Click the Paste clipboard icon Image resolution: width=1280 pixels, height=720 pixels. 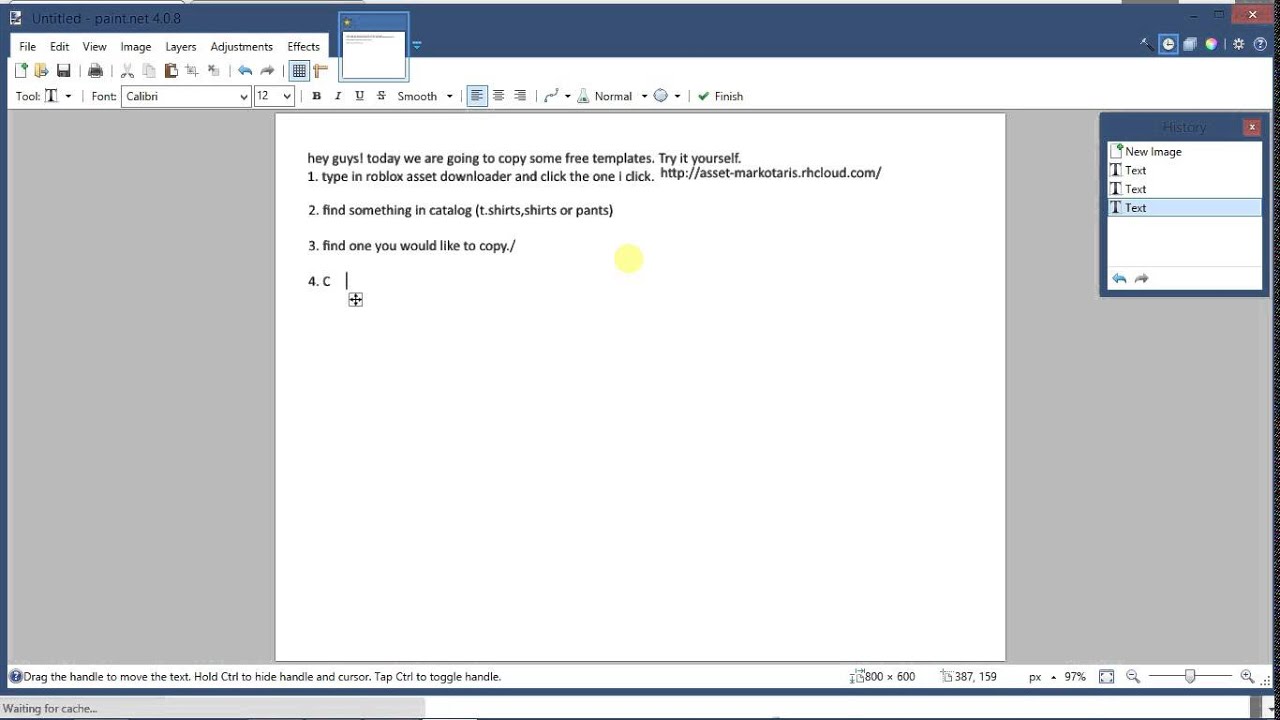(x=171, y=70)
